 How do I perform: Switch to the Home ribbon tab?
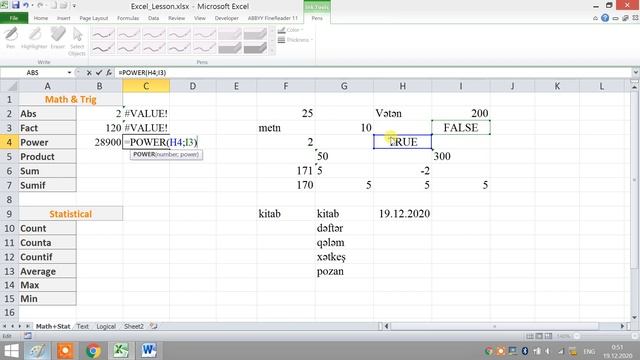click(x=40, y=18)
